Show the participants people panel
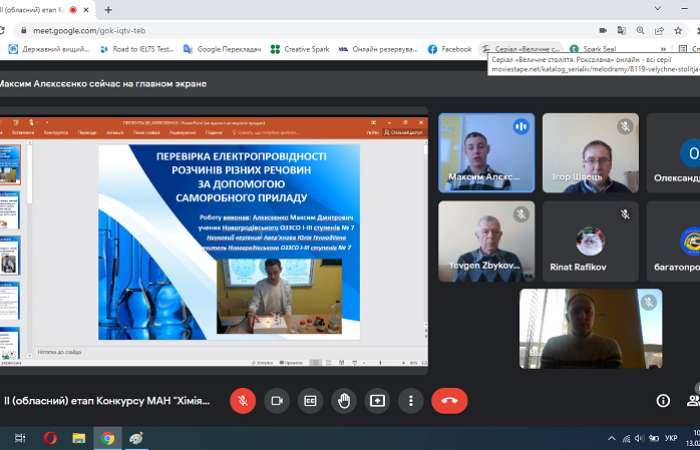 point(693,400)
